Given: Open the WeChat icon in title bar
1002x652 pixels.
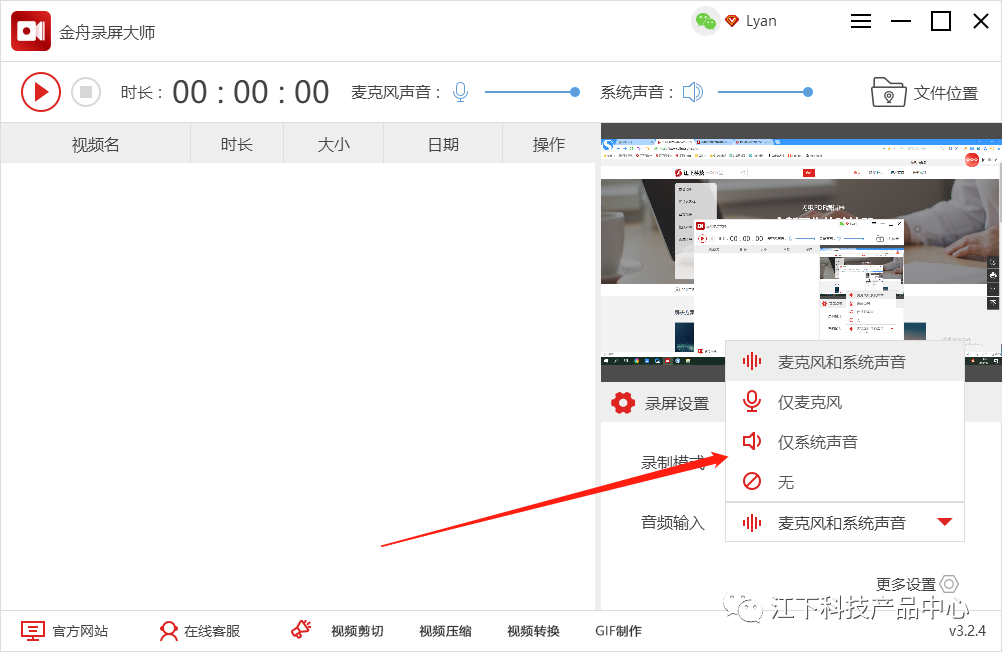Looking at the screenshot, I should [705, 21].
